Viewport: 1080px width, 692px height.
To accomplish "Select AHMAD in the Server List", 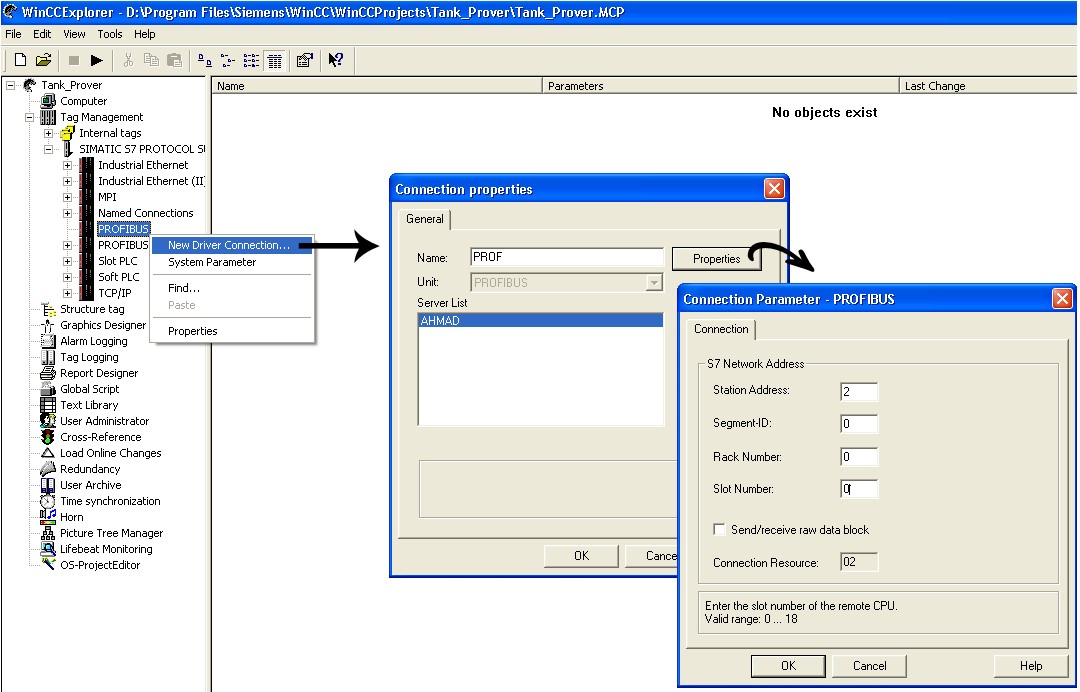I will [540, 320].
